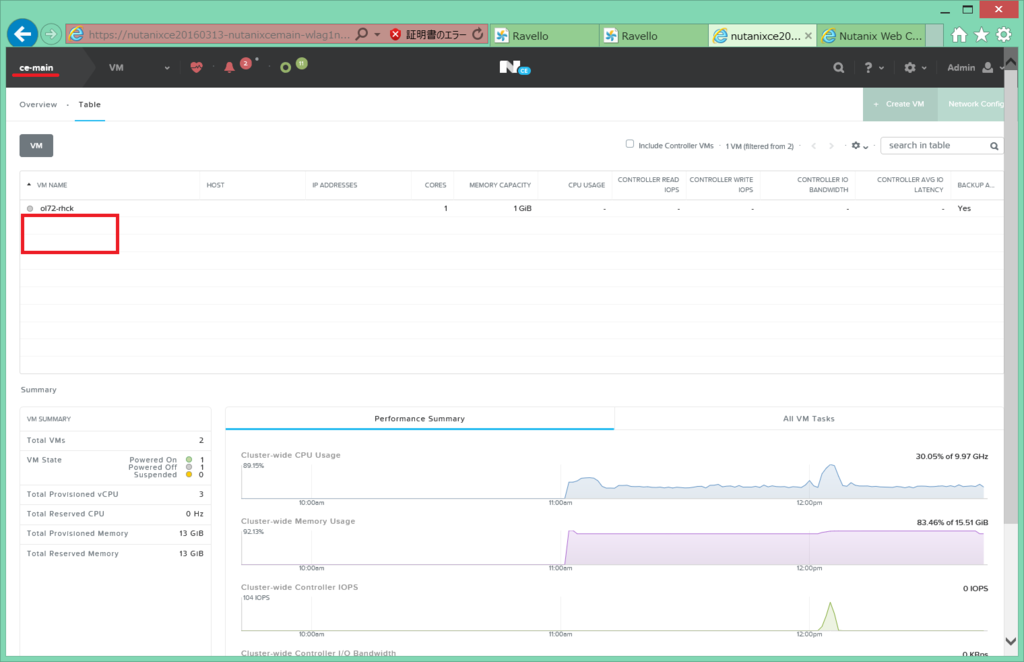Click the browser URL address field

219,35
